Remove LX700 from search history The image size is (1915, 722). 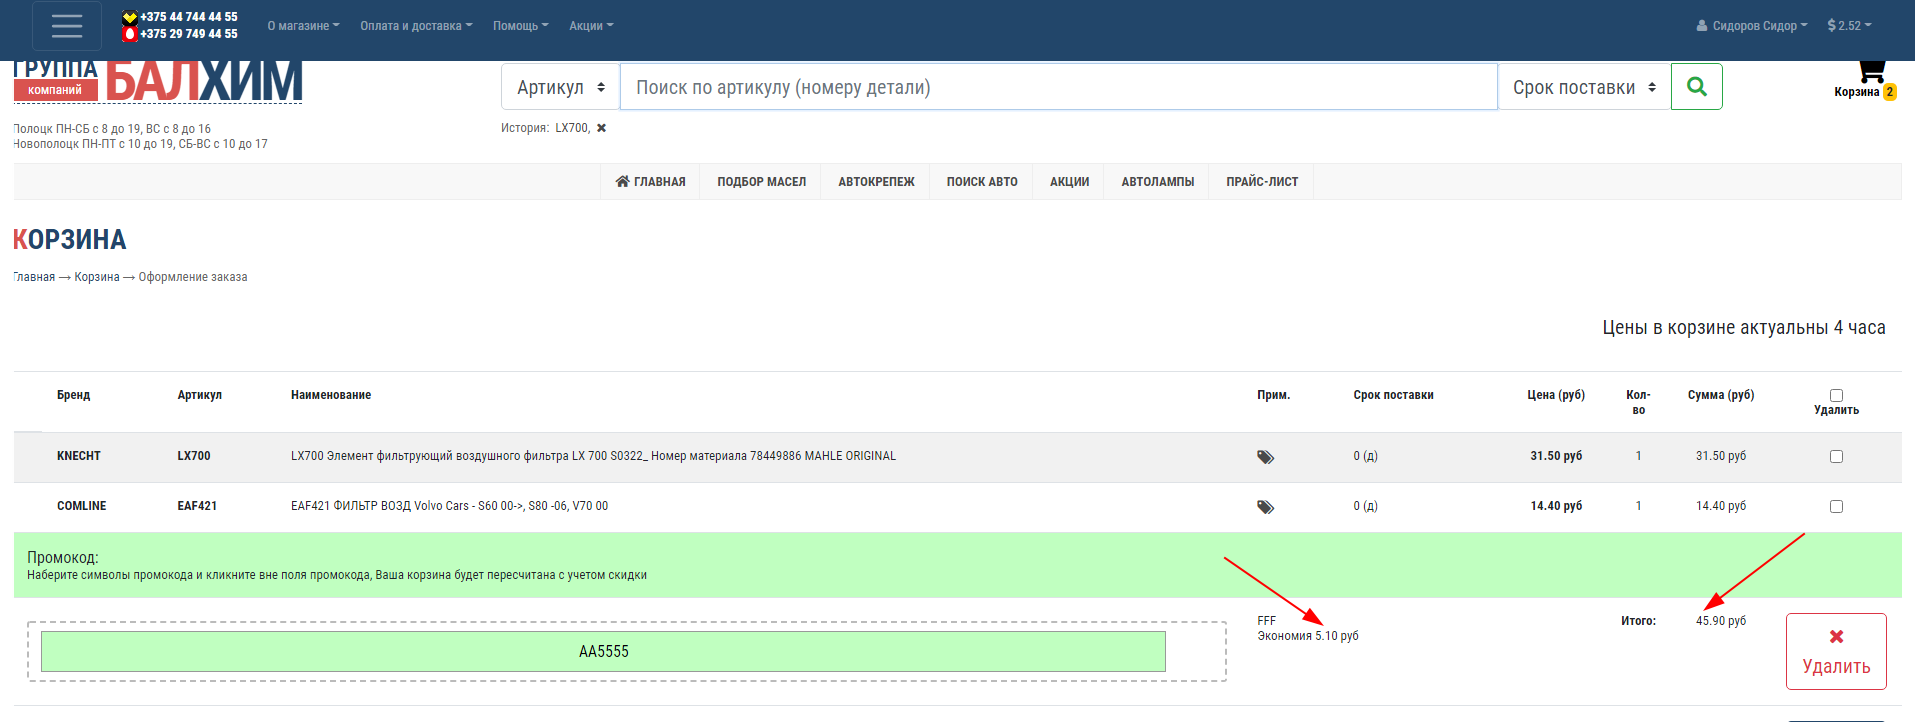pyautogui.click(x=601, y=128)
